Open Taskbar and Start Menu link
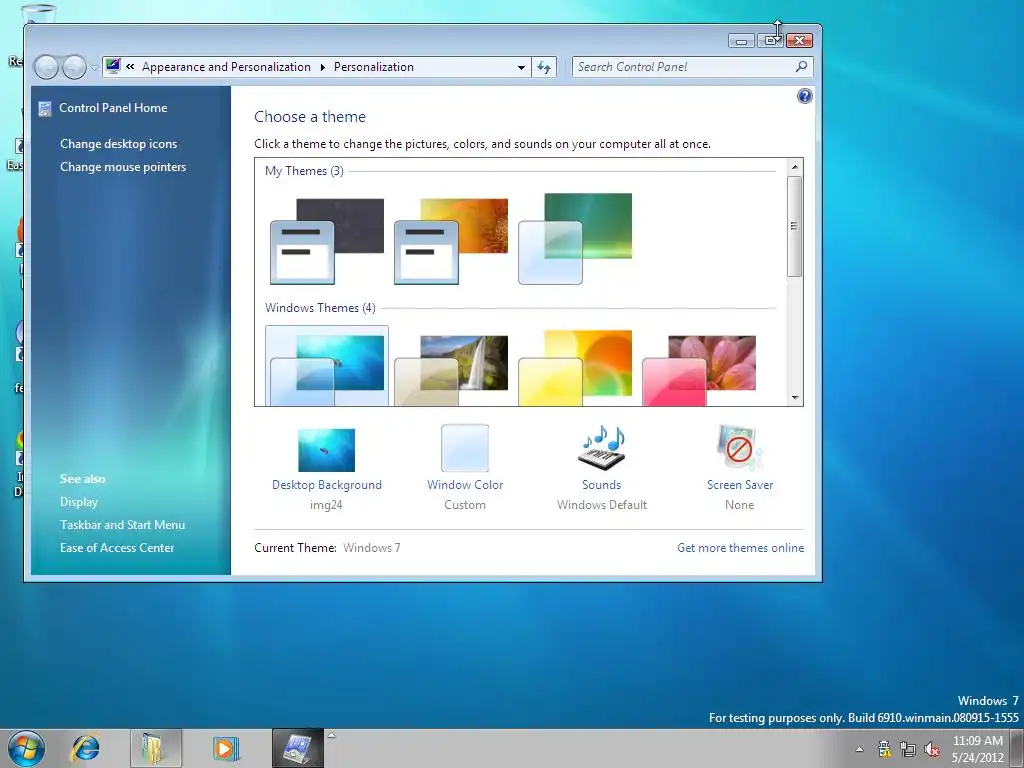Image resolution: width=1024 pixels, height=768 pixels. tap(122, 524)
